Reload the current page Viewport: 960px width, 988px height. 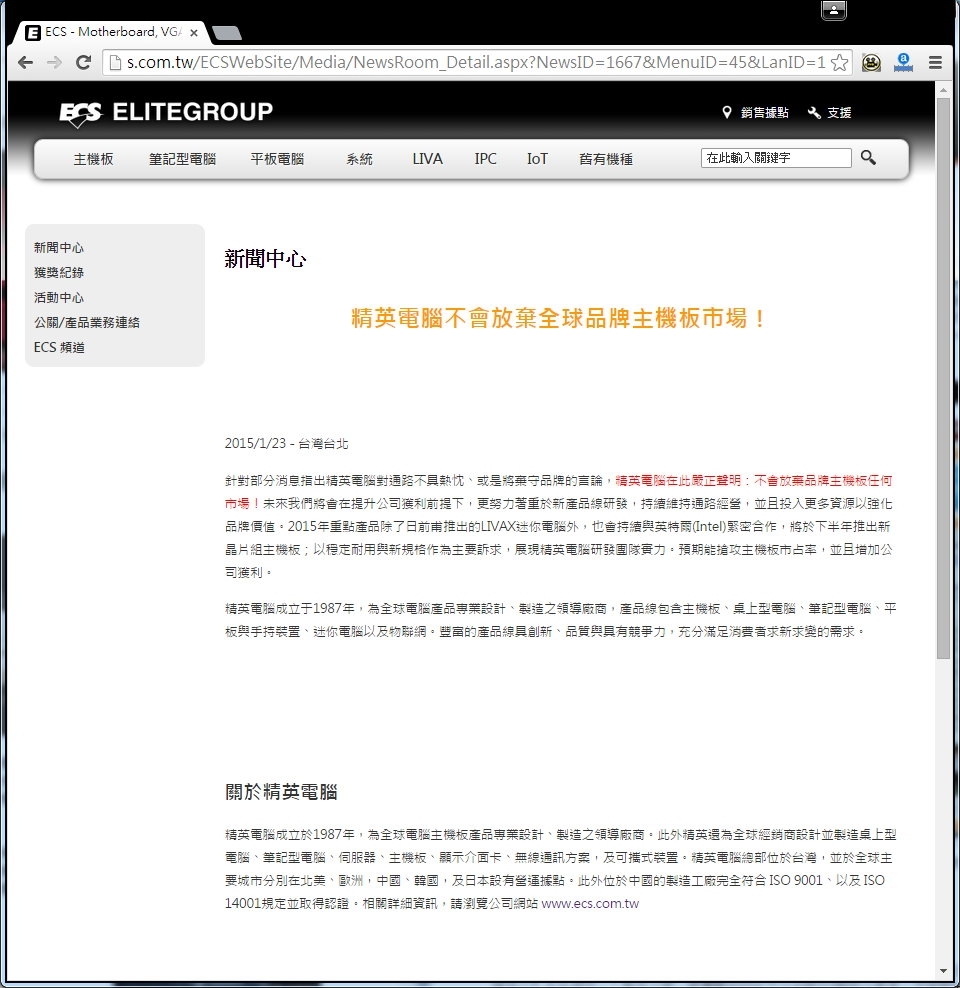coord(83,62)
